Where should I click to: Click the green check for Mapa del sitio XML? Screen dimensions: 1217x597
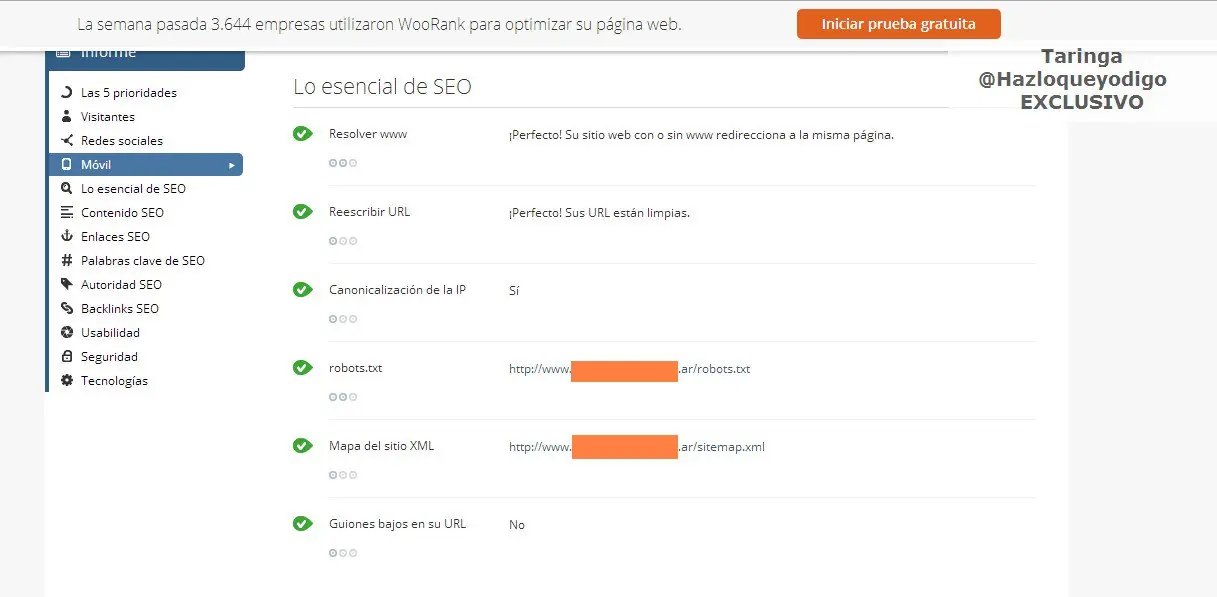(302, 446)
